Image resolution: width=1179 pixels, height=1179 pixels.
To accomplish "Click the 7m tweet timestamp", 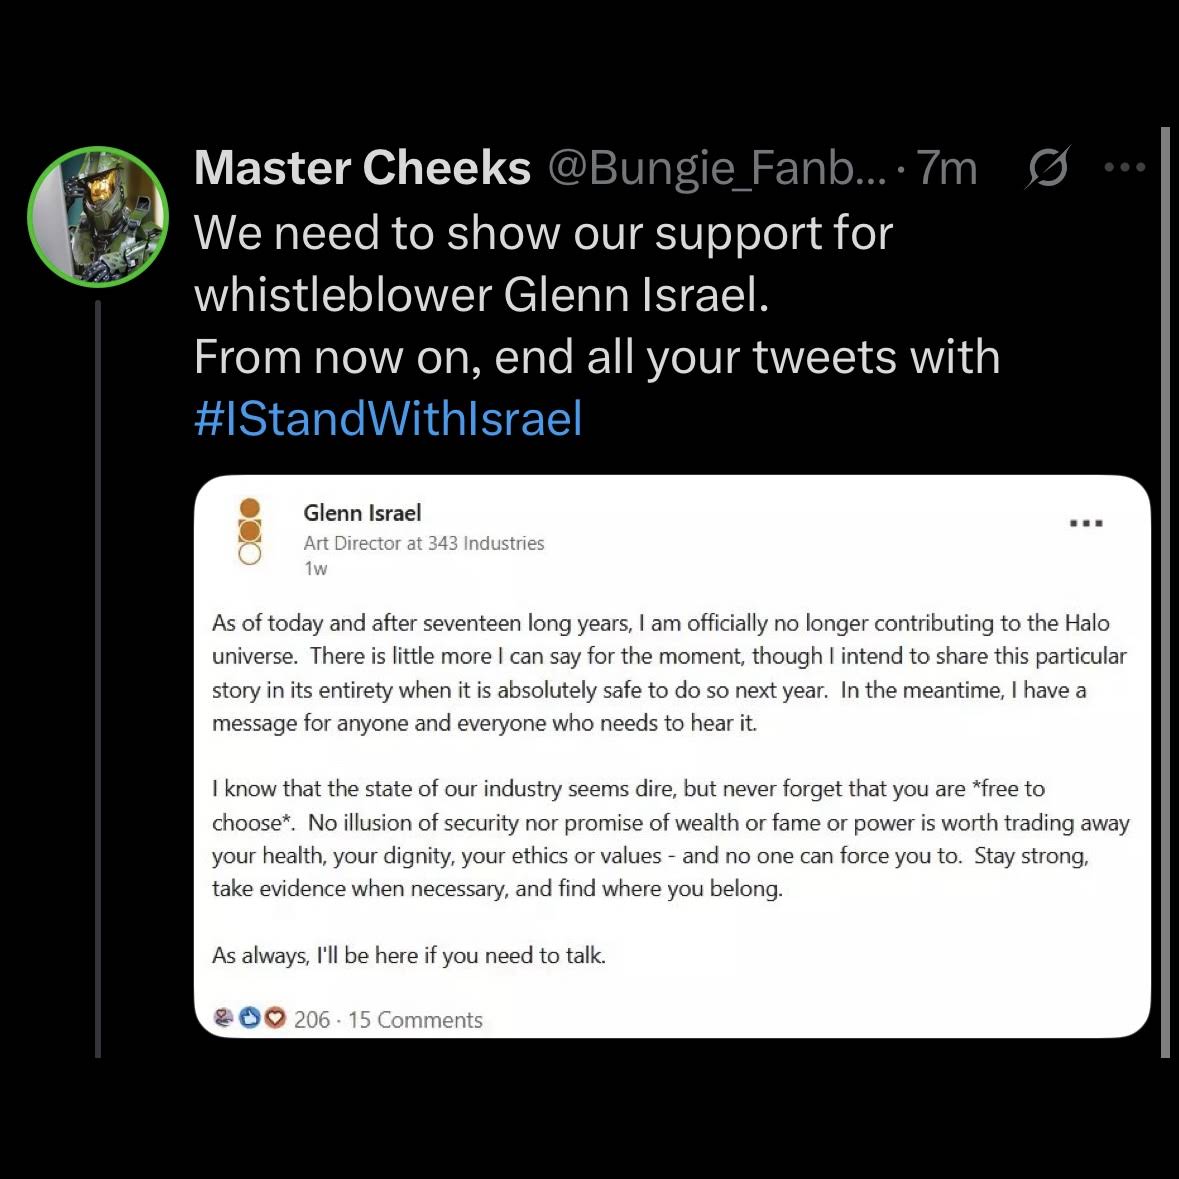I will click(947, 168).
